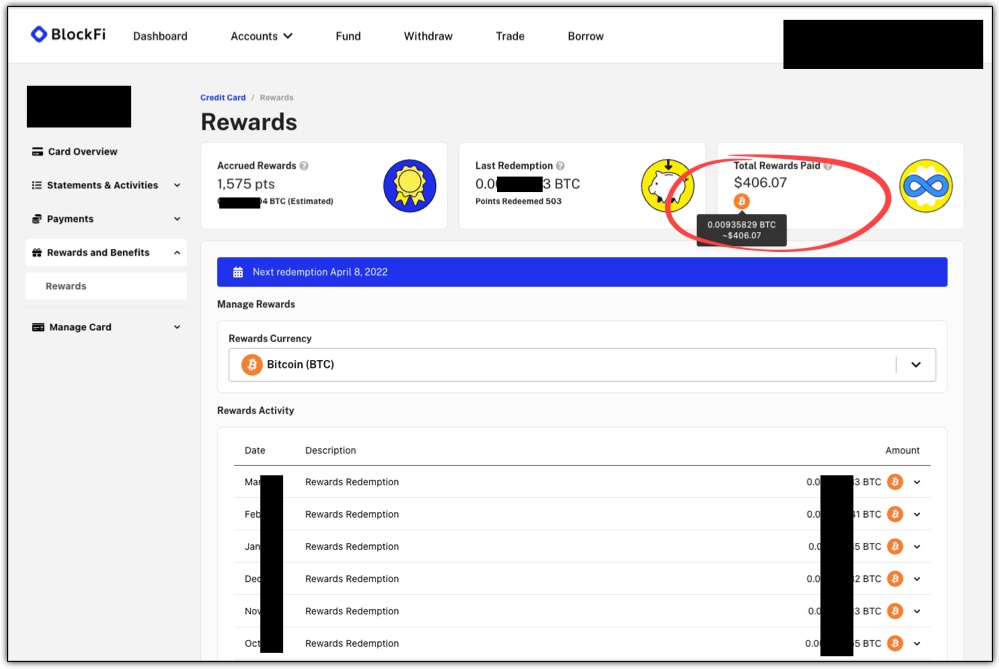Click the Rewards page heading

coord(249,122)
